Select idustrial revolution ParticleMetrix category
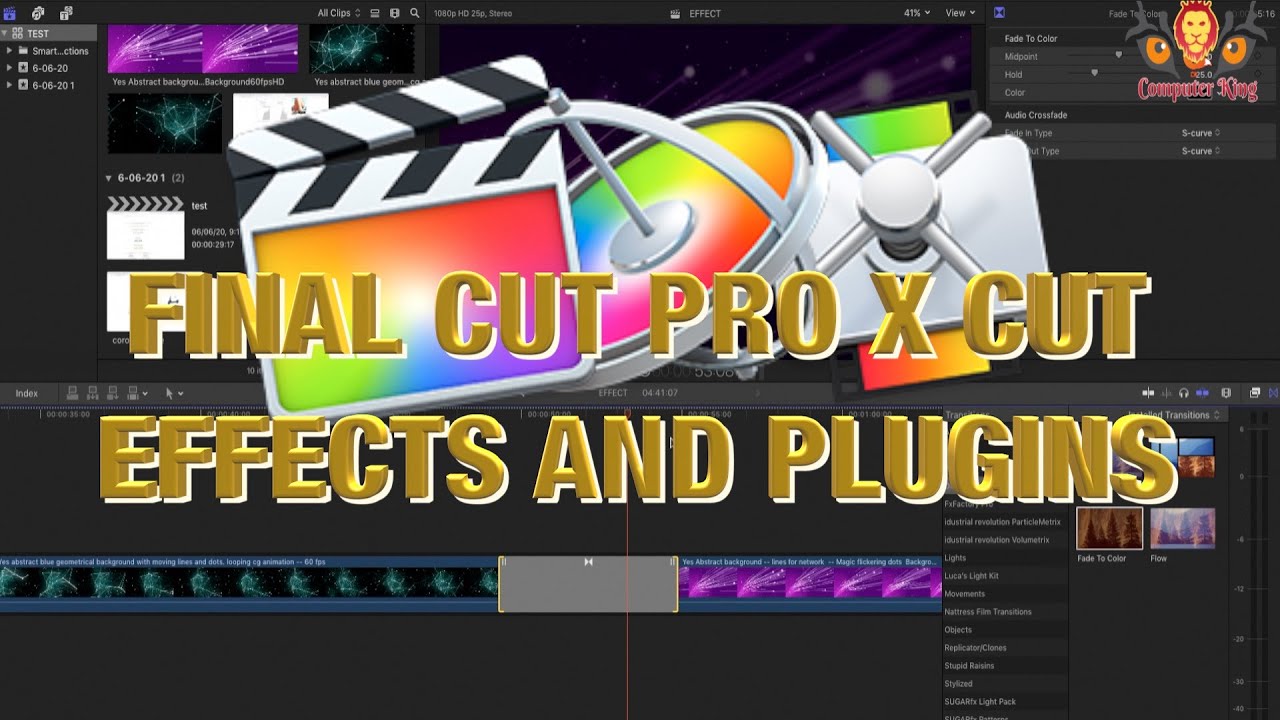 [x=1002, y=522]
